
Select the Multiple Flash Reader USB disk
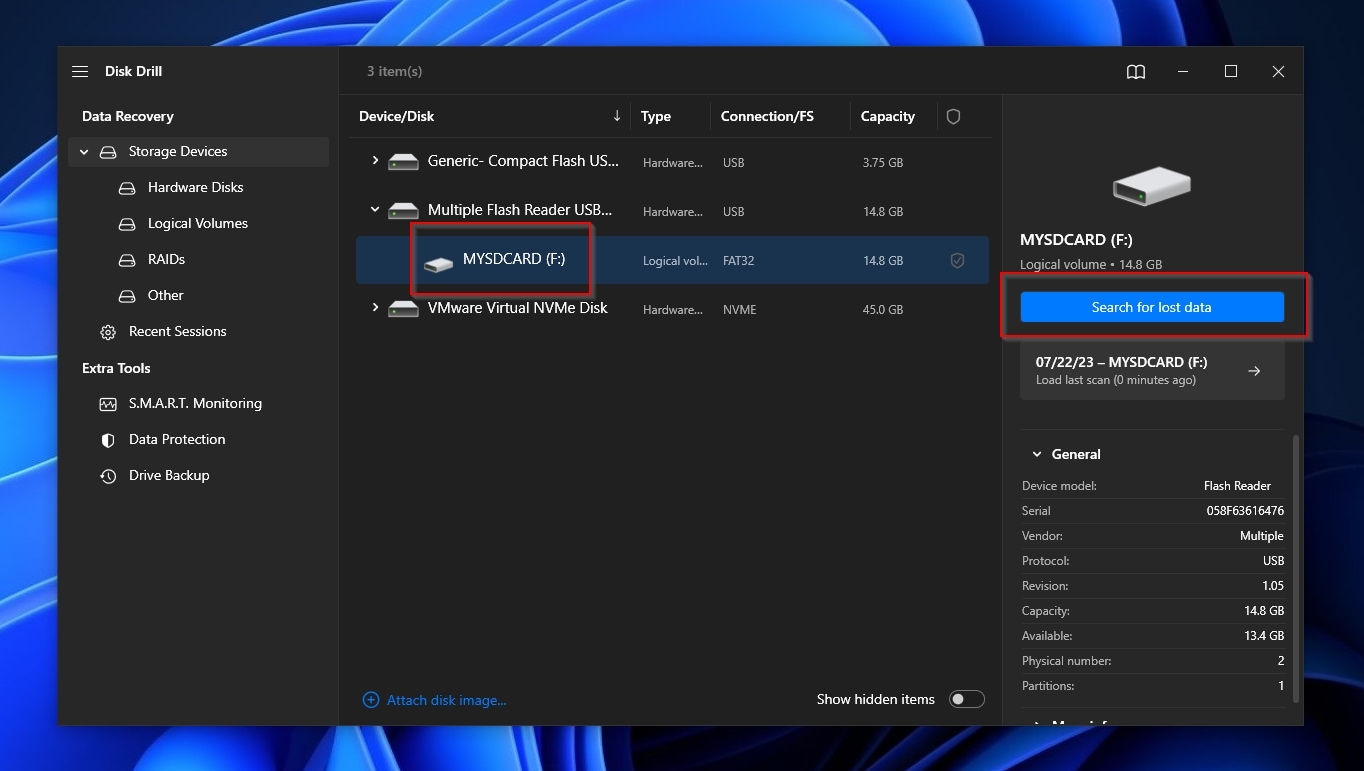click(672, 211)
